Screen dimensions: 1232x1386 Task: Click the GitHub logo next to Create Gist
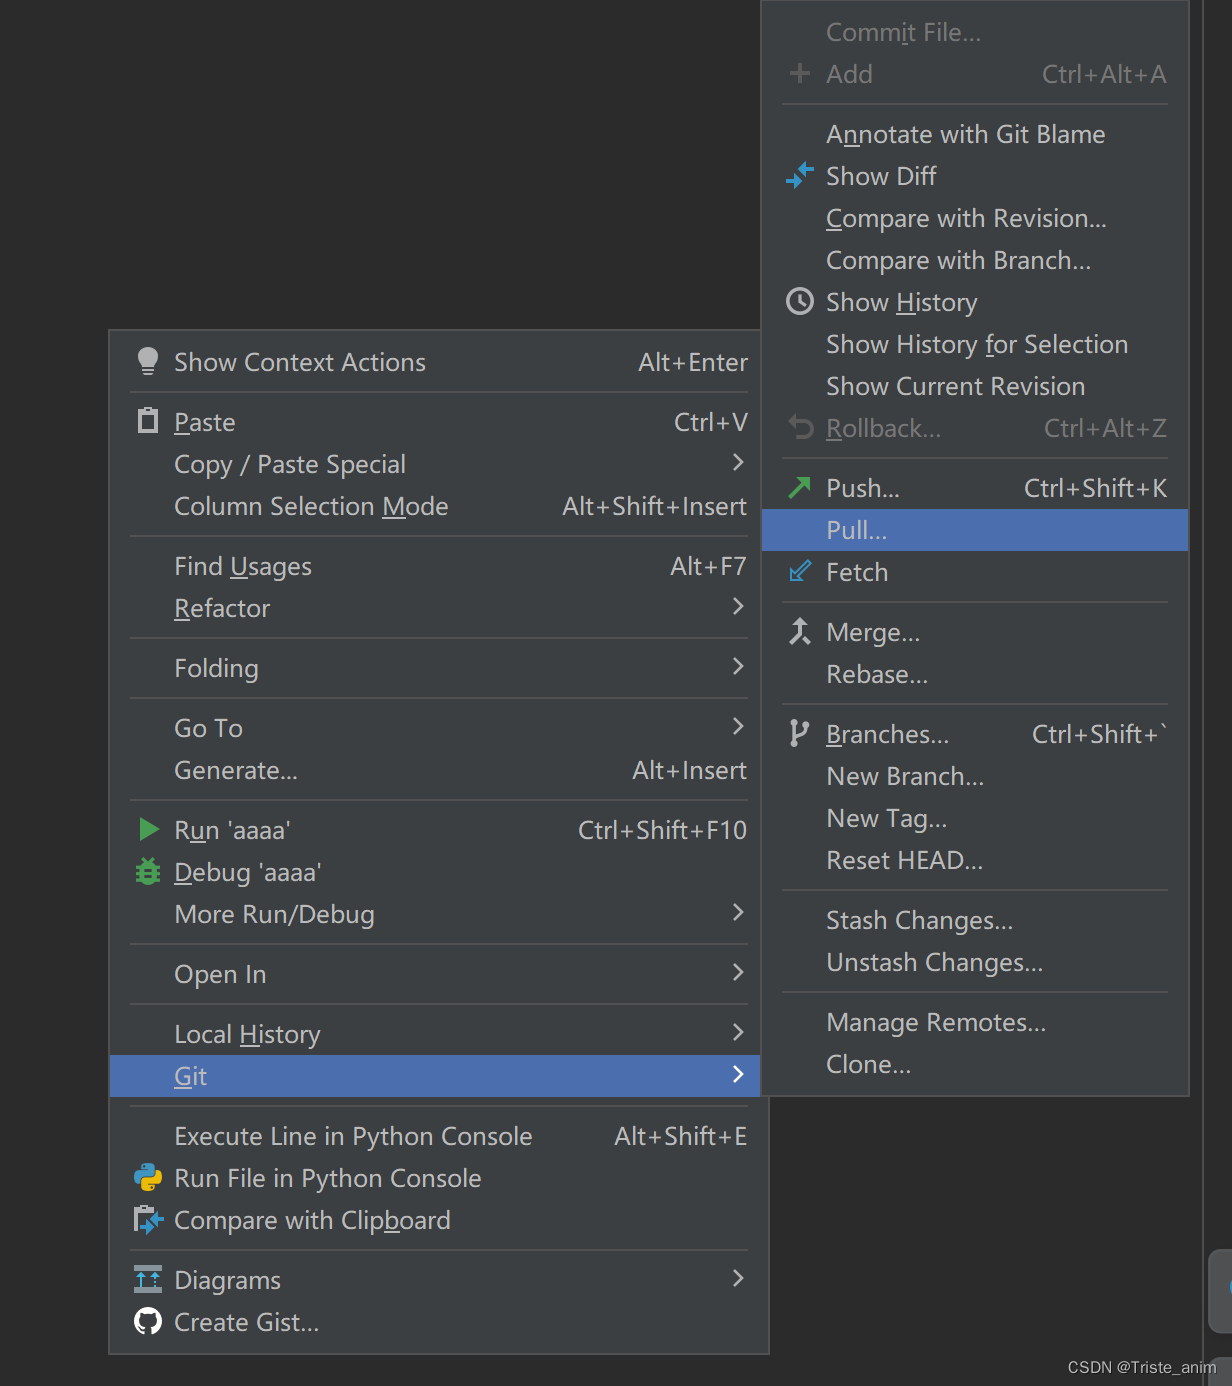coord(148,1321)
